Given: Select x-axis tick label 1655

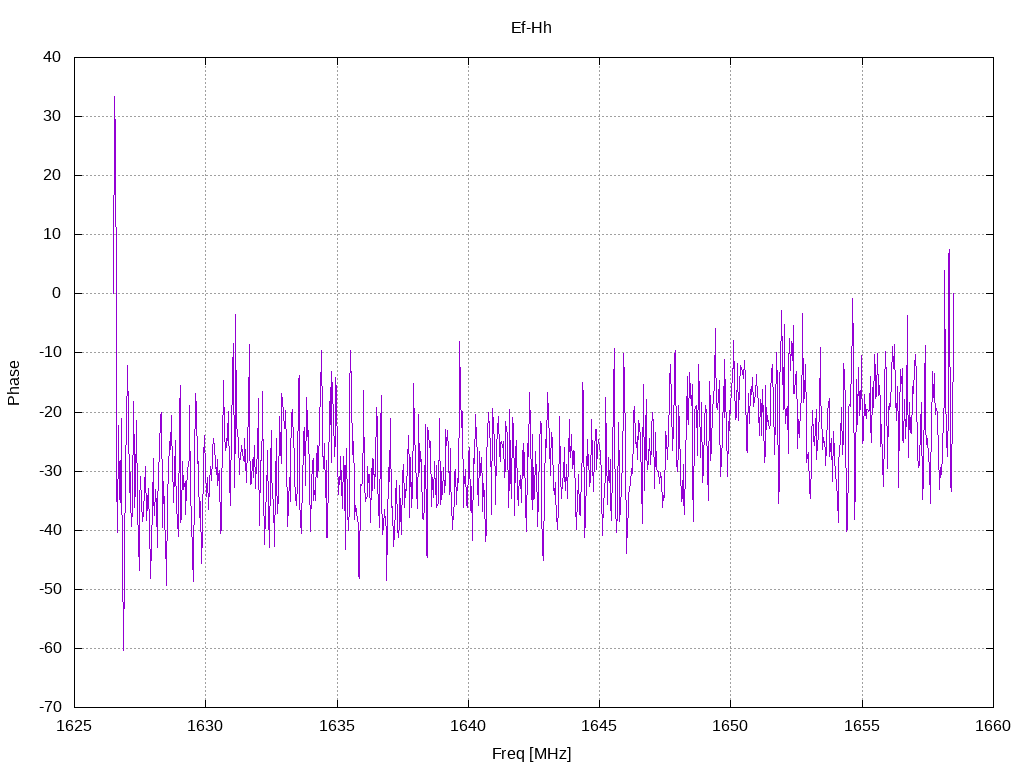Looking at the screenshot, I should (862, 726).
